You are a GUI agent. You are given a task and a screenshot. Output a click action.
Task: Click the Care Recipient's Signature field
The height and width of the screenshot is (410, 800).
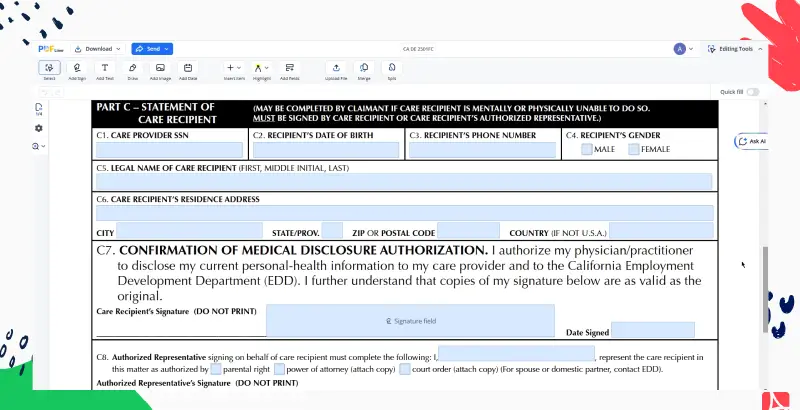pyautogui.click(x=410, y=321)
